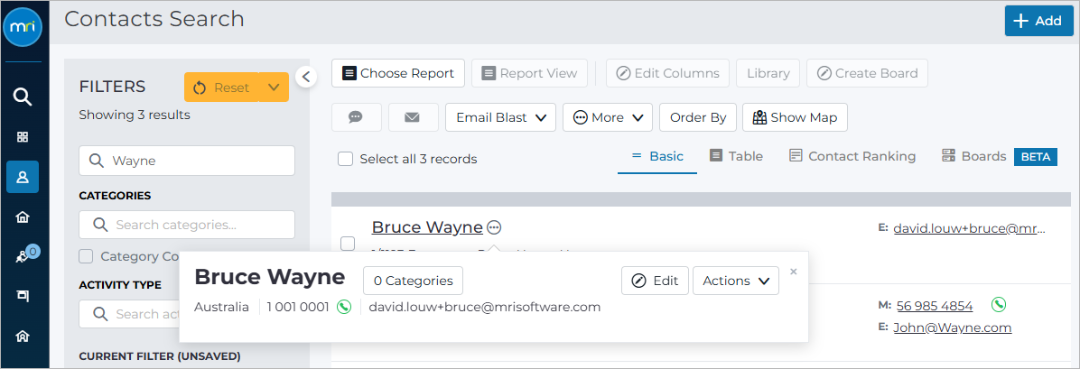Click the MRI logo at top left
The height and width of the screenshot is (369, 1080).
pyautogui.click(x=23, y=28)
